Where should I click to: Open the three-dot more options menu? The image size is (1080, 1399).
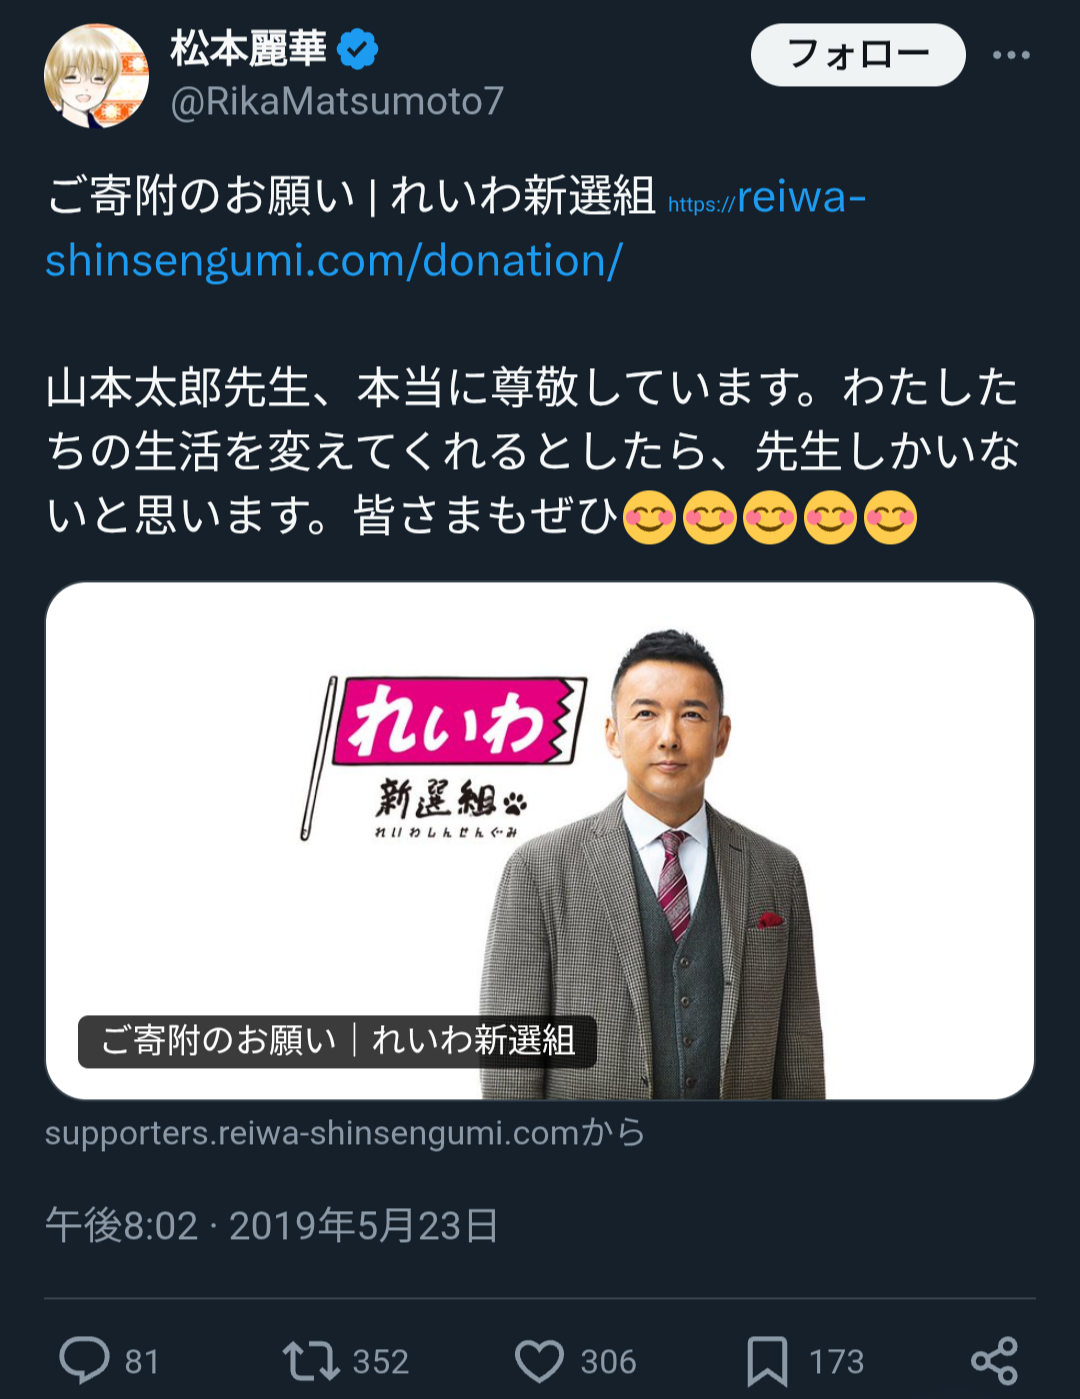coord(1011,55)
